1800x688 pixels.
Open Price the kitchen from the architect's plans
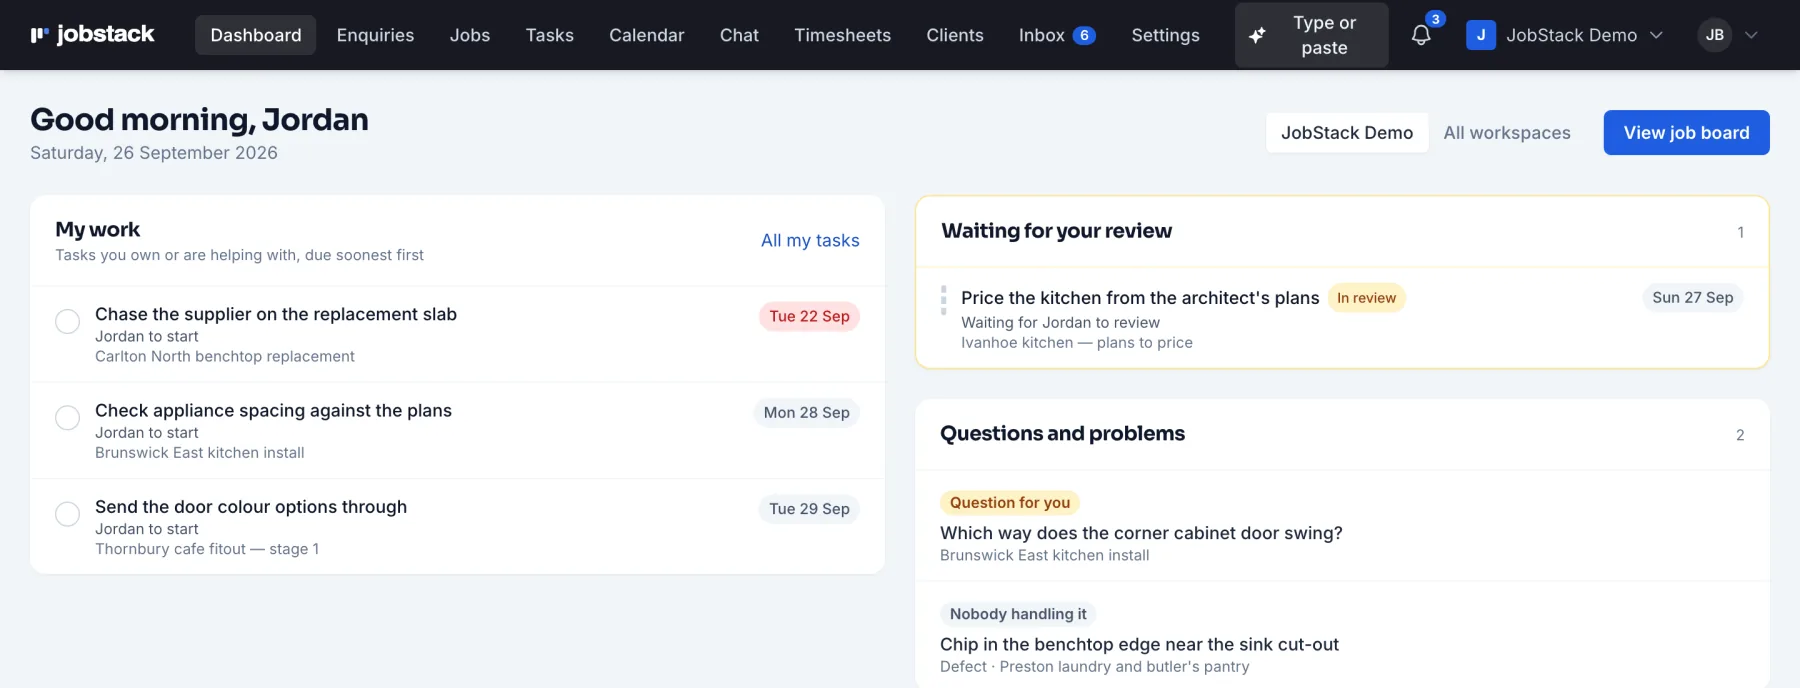pos(1140,298)
